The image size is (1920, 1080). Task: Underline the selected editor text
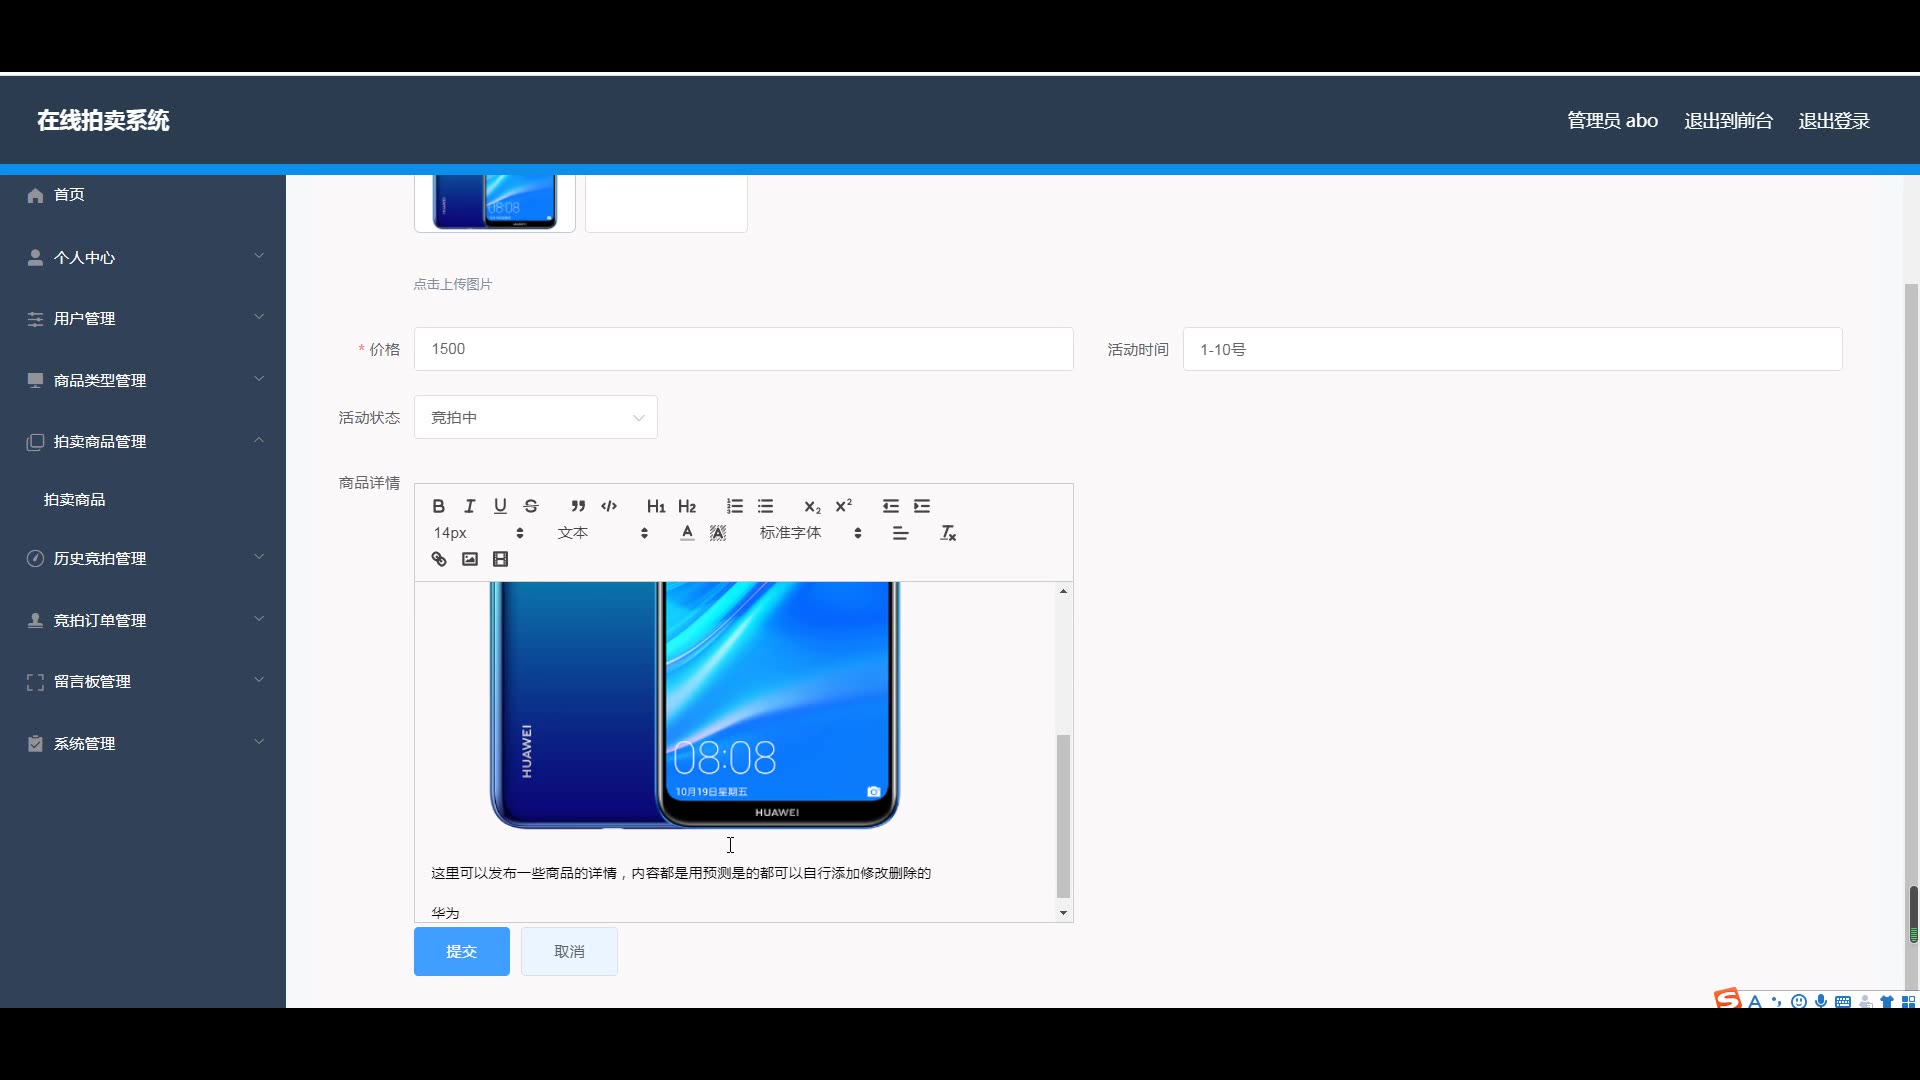point(500,506)
